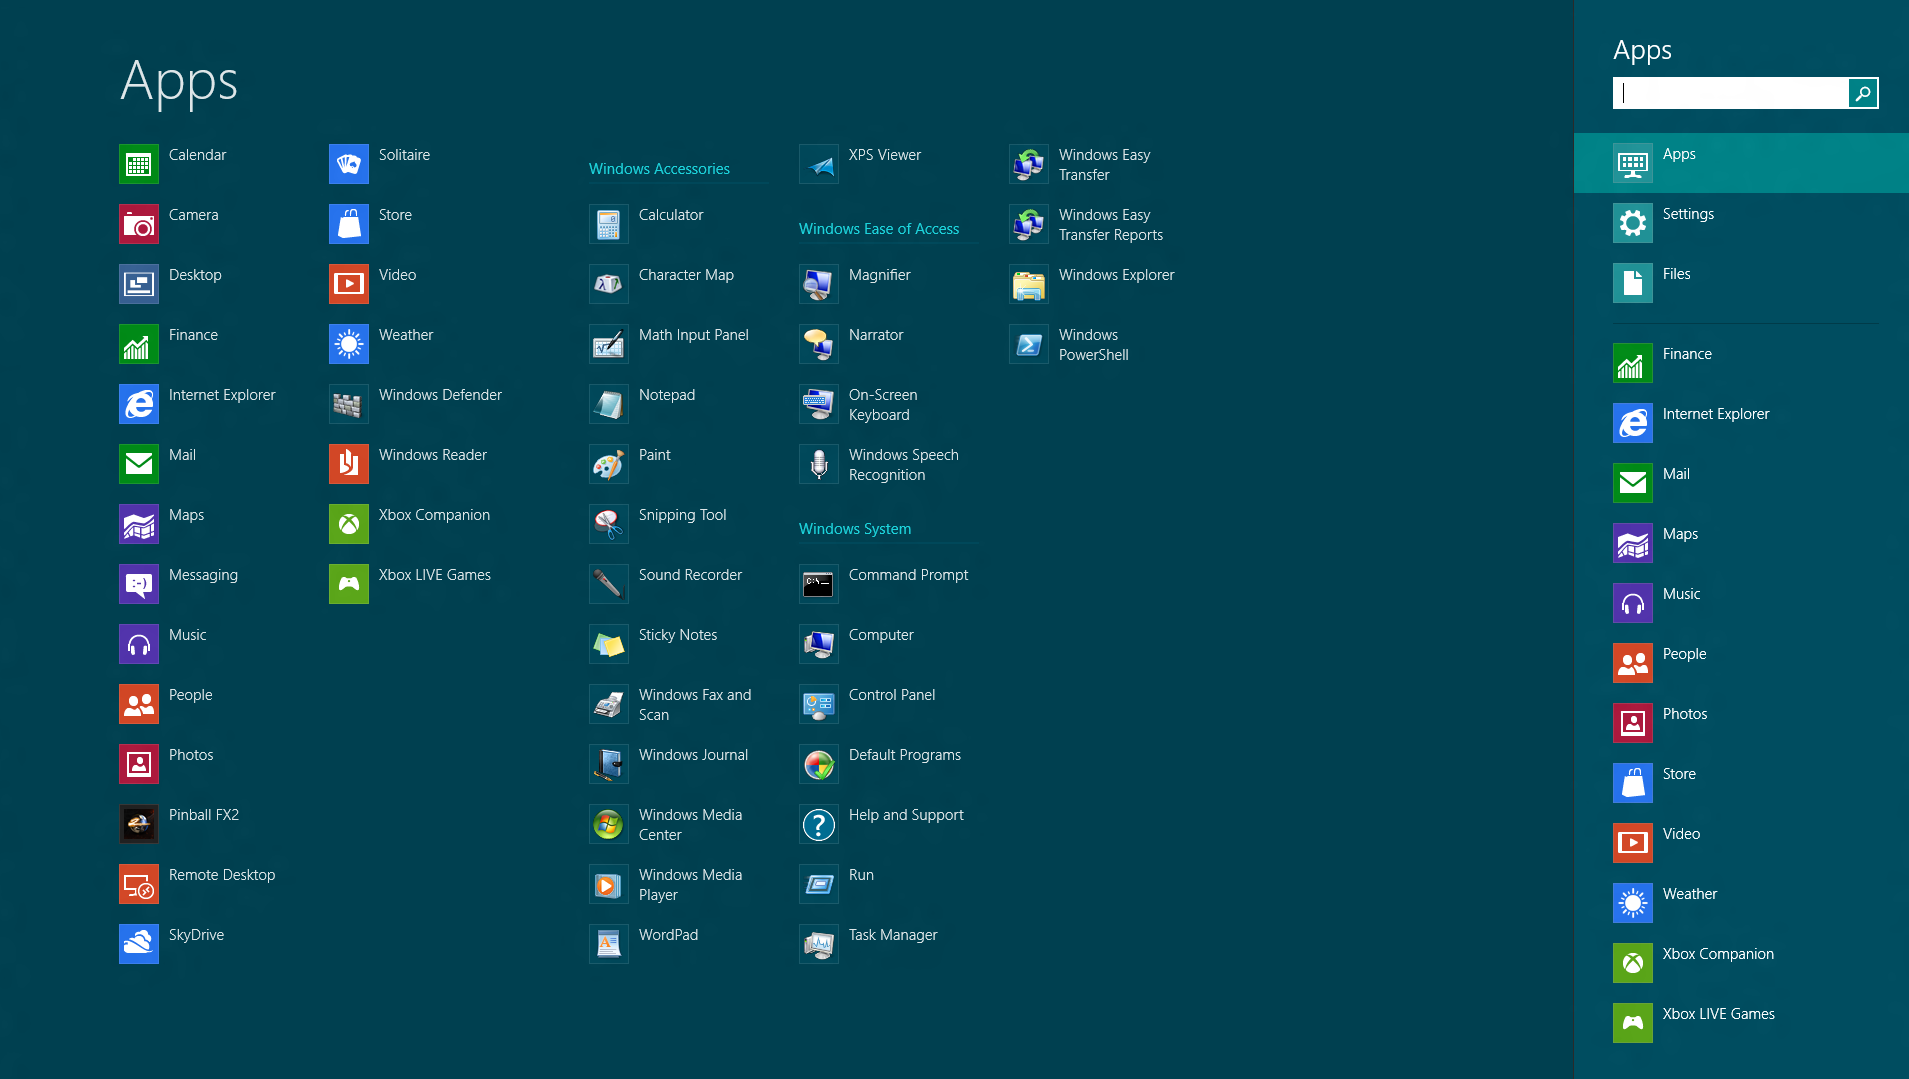This screenshot has width=1909, height=1079.
Task: Launch the Paint icon
Action: (608, 464)
